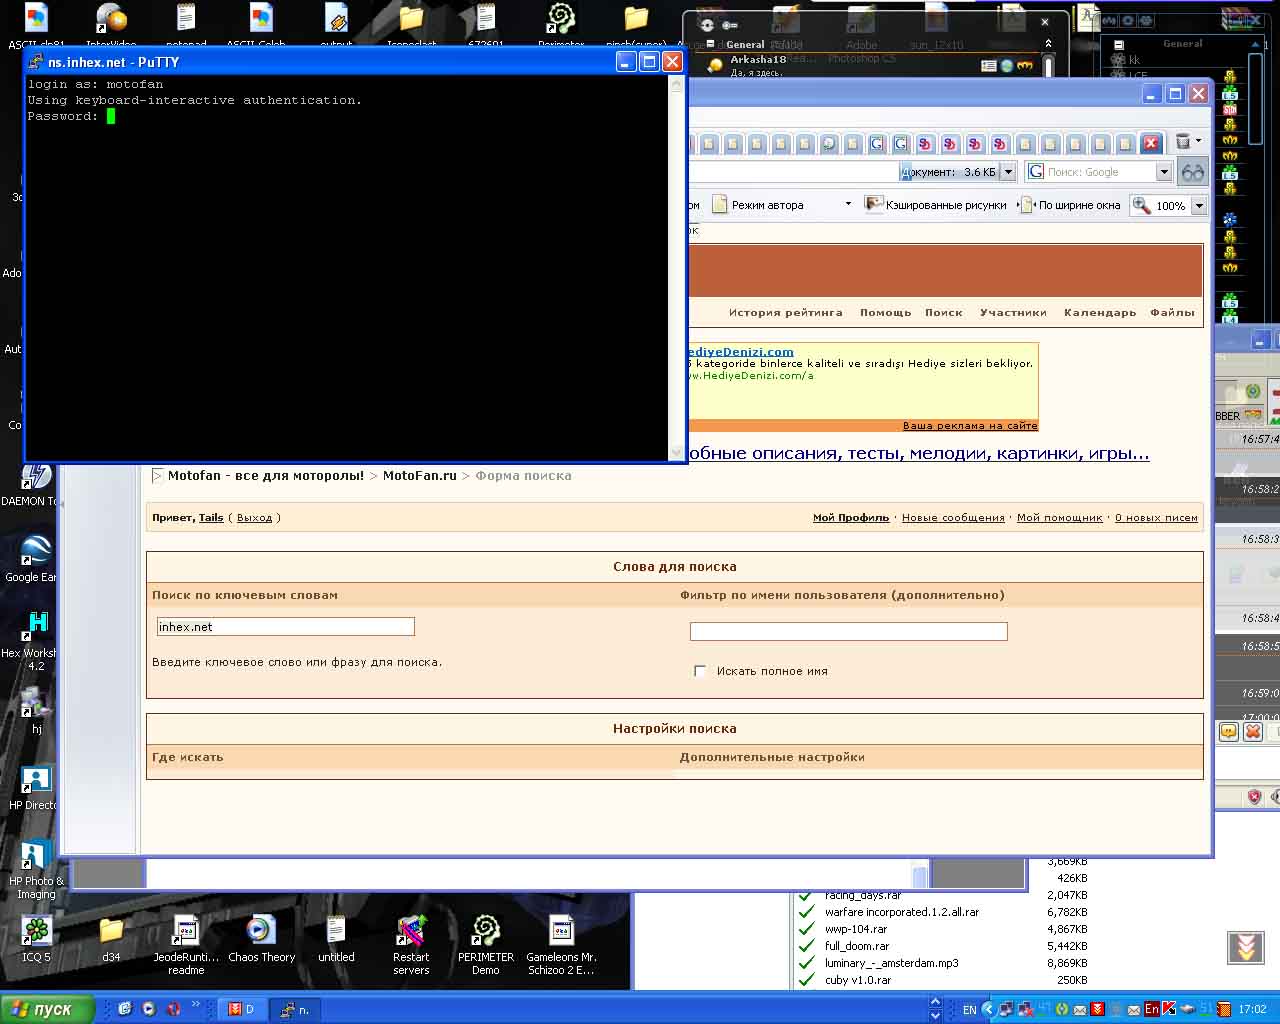Expand the quick launch chevron on taskbar

195,1005
